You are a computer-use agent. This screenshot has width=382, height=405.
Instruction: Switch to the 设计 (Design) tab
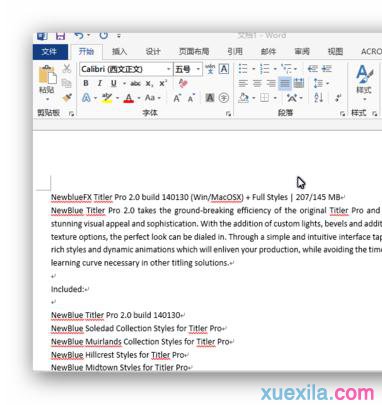click(153, 52)
